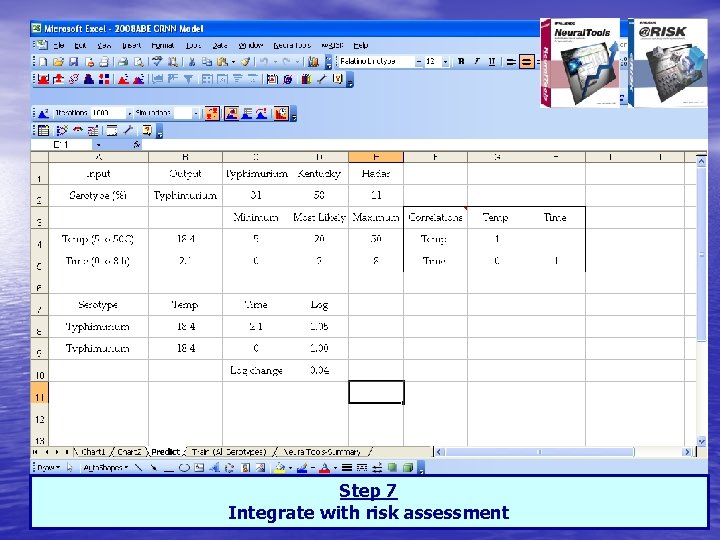This screenshot has width=720, height=540.
Task: Click the drawing toolbar Oval shape icon
Action: (184, 468)
